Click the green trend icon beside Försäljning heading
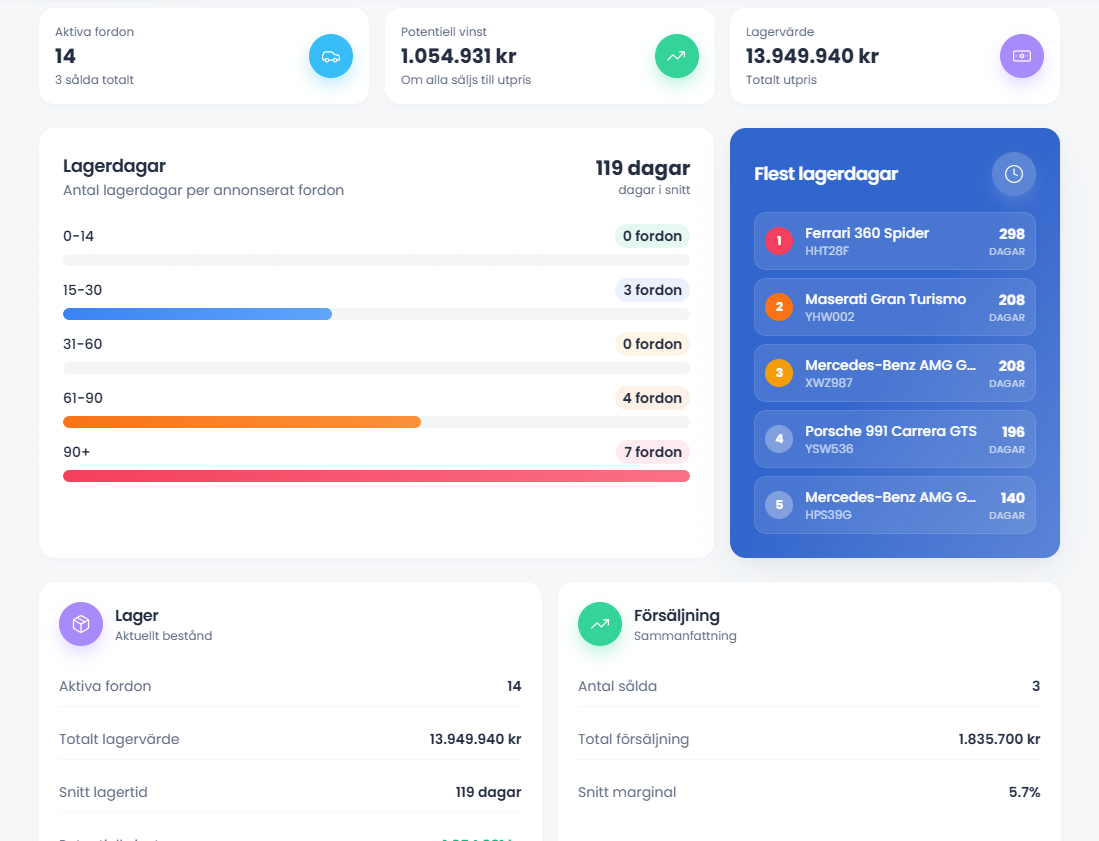Screen dimensions: 1099x841 [600, 624]
